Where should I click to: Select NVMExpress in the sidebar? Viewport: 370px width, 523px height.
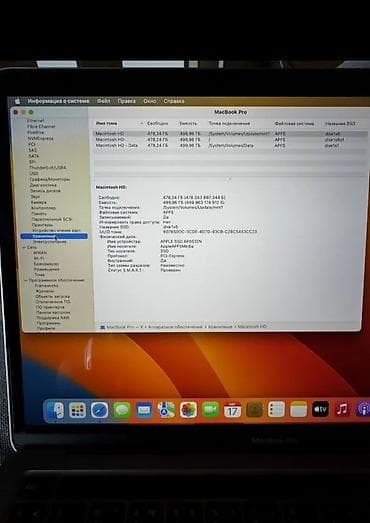click(x=40, y=138)
